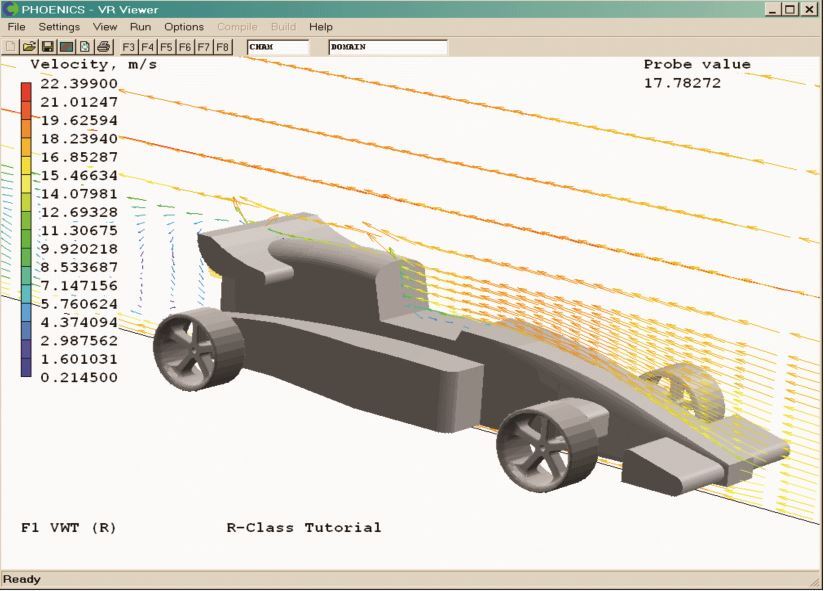Click the DOMAIN input field
Screen dimensions: 824x591
click(388, 47)
